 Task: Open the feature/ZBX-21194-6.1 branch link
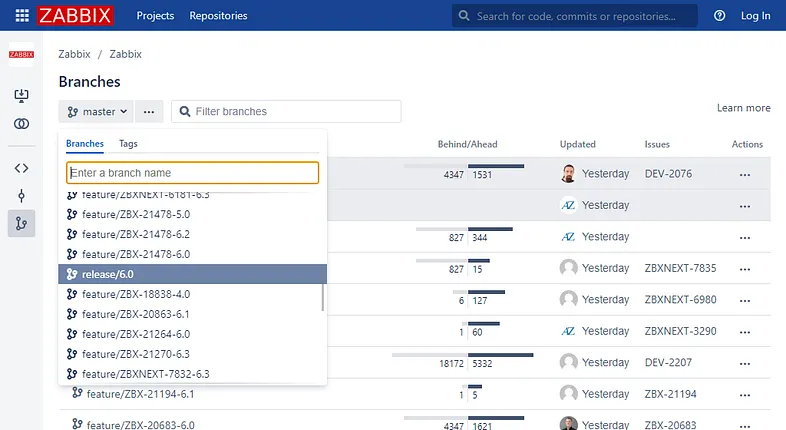pos(140,394)
